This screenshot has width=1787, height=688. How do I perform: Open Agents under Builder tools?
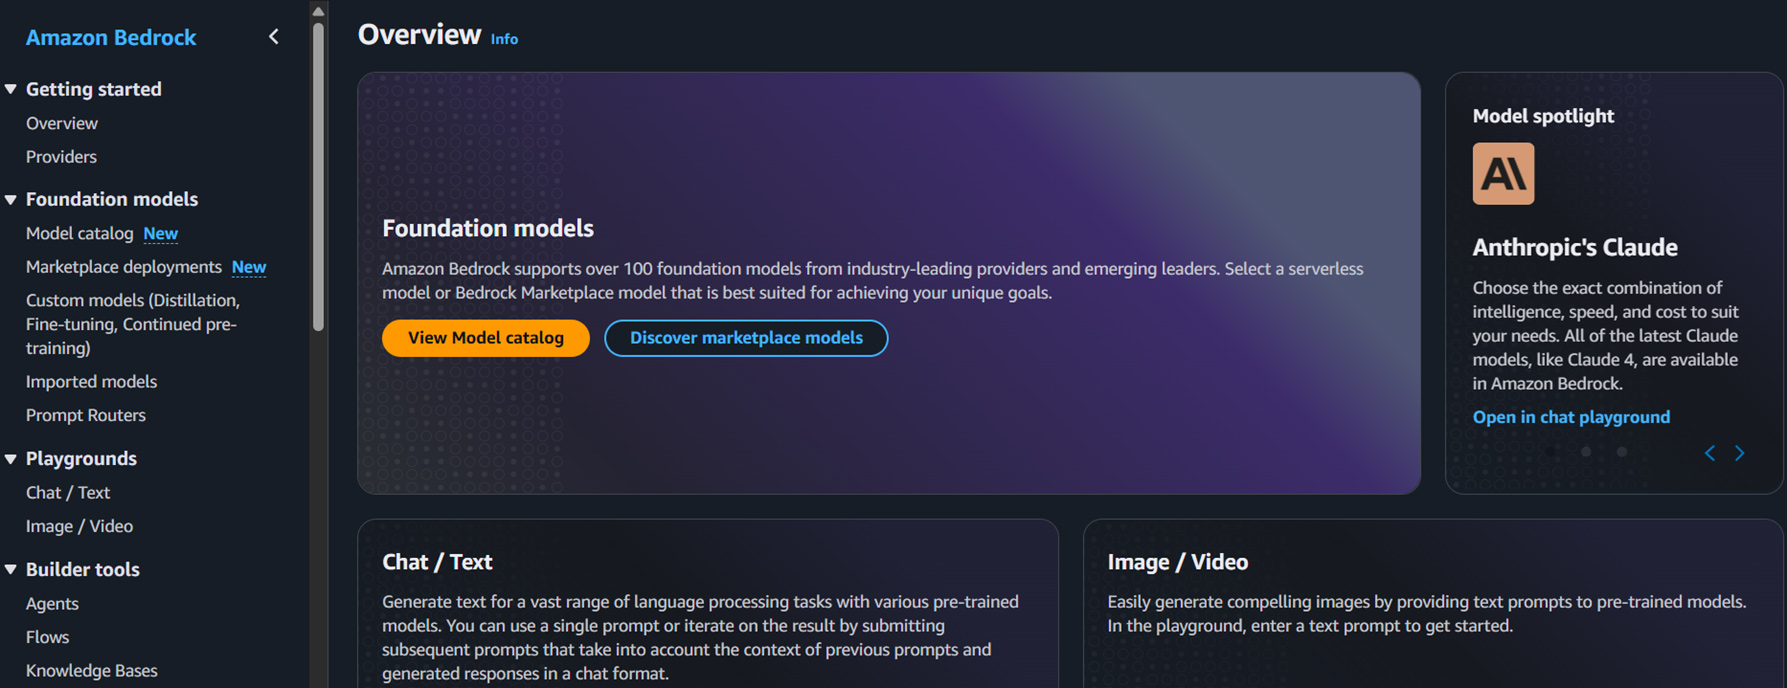click(x=52, y=604)
